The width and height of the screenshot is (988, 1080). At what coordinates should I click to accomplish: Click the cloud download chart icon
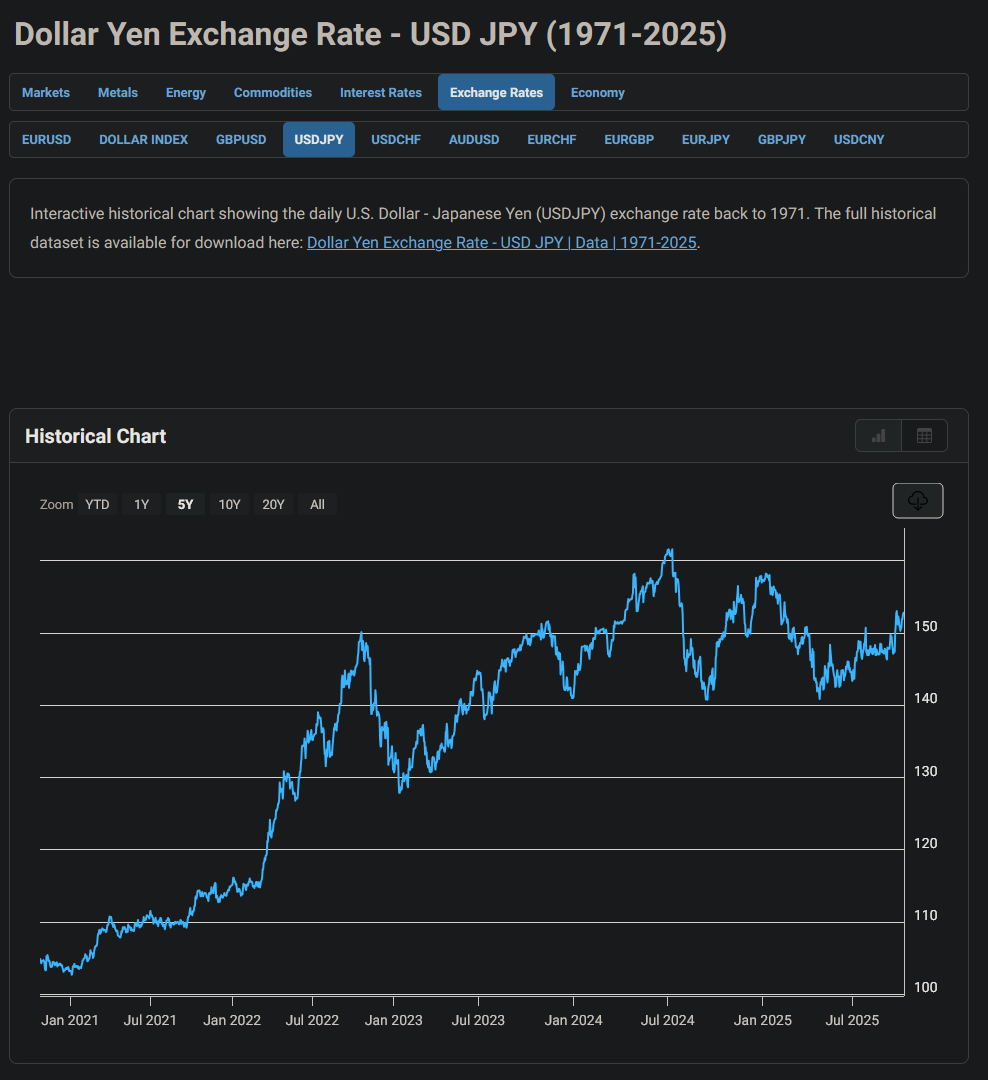[918, 501]
